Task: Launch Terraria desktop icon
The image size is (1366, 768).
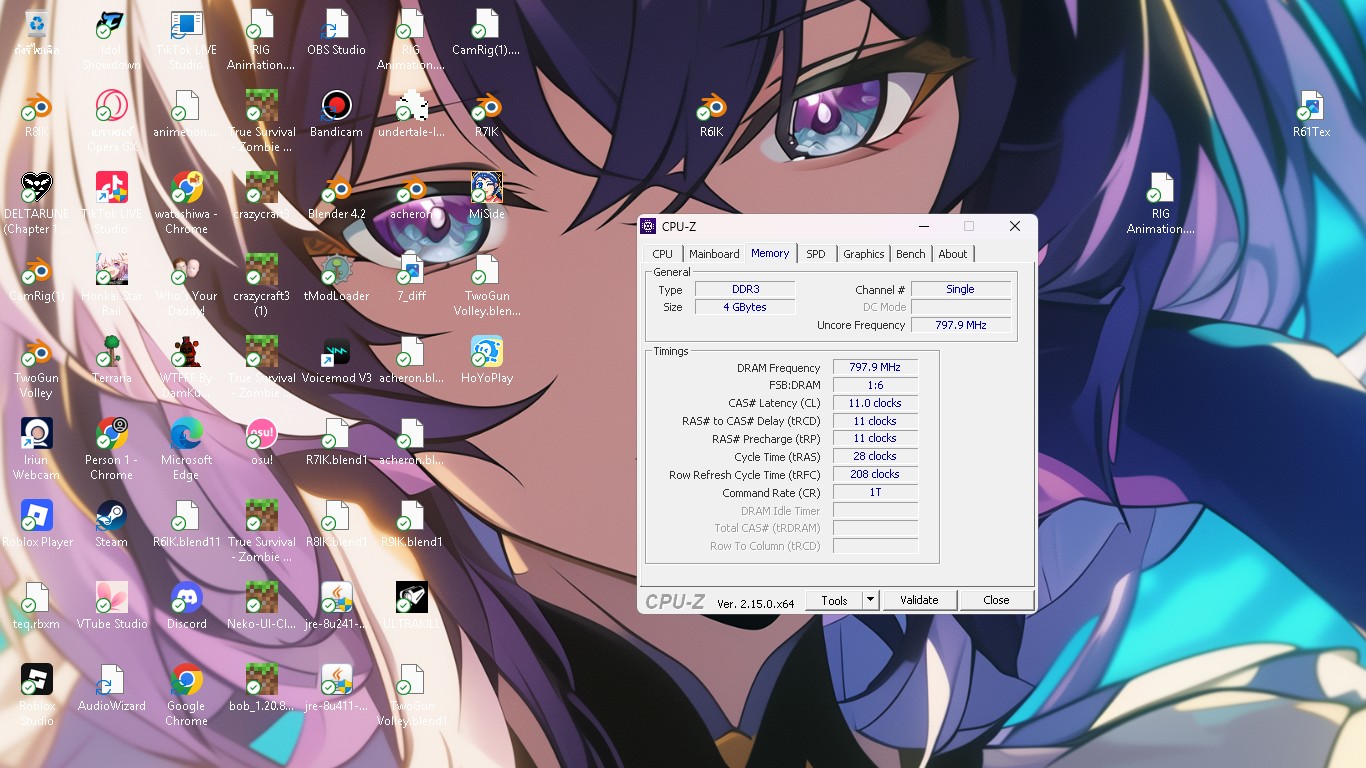Action: coord(111,360)
